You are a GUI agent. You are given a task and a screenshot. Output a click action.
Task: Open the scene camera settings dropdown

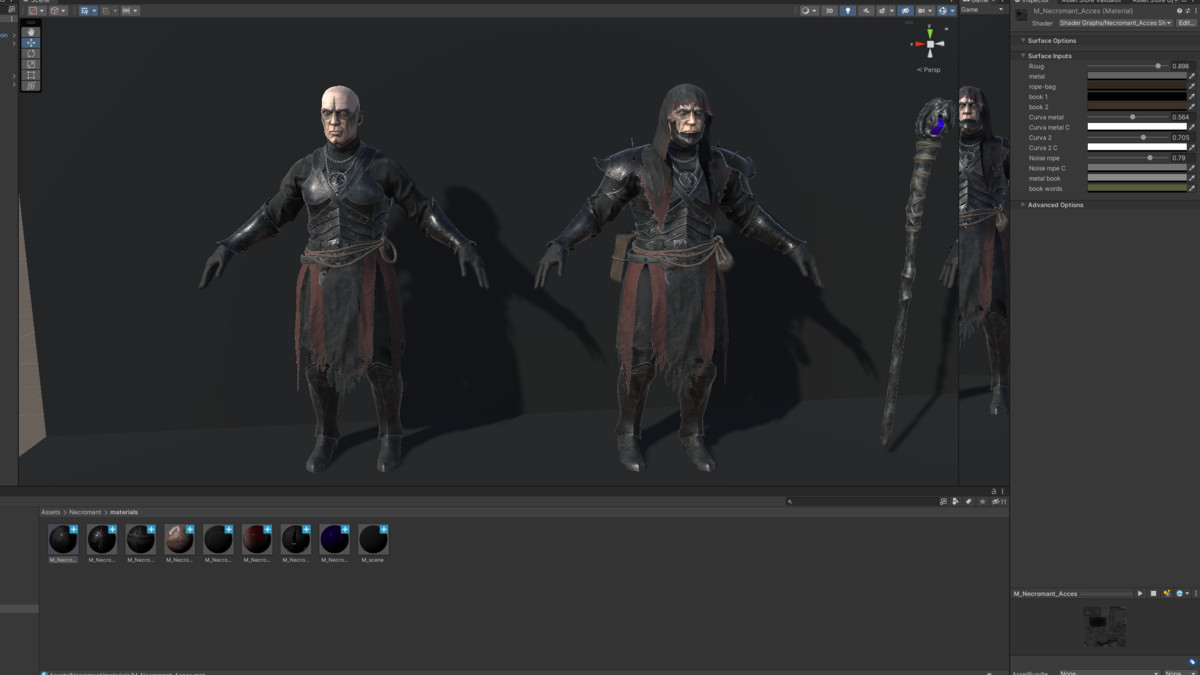point(925,11)
